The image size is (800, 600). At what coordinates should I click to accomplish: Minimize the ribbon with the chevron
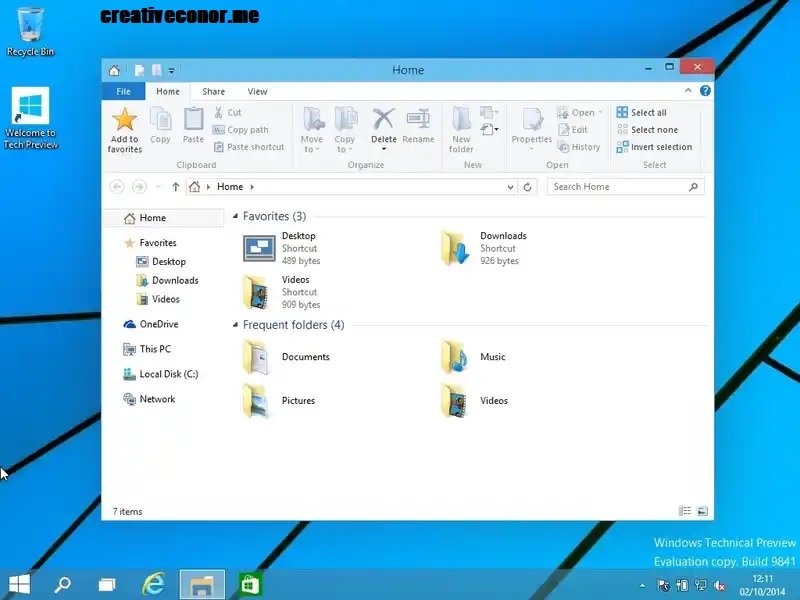pyautogui.click(x=688, y=91)
